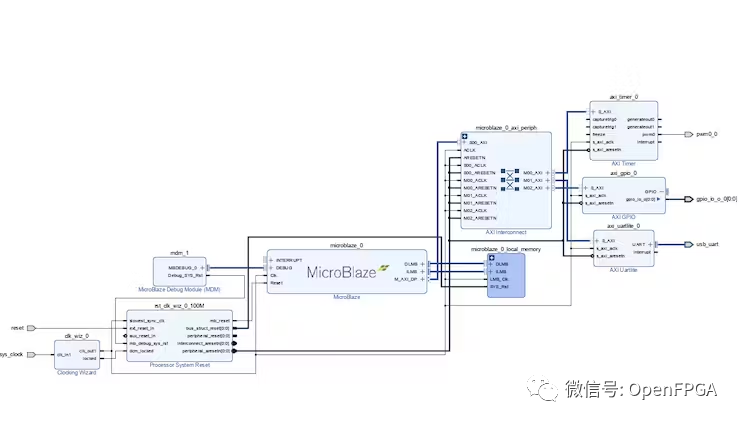Expand the M00_AXI interface pin

[548, 172]
